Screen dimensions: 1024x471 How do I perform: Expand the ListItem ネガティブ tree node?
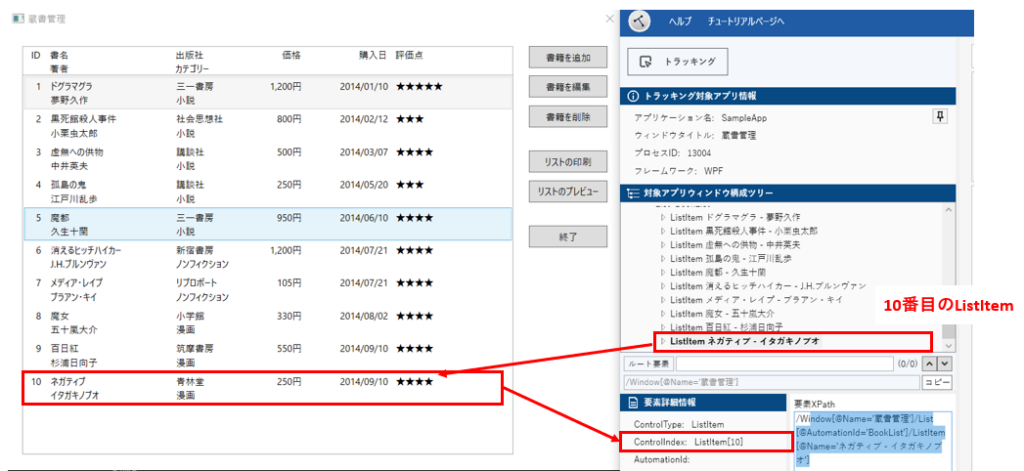pos(662,341)
